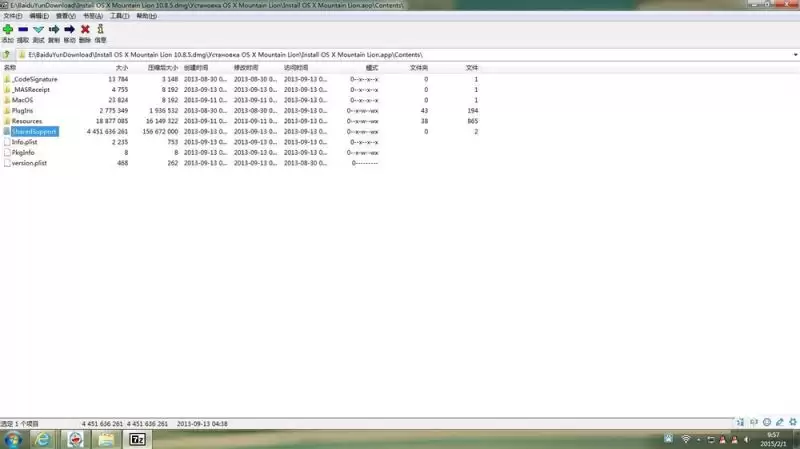Open the Tools menu
This screenshot has height=449, width=800.
point(119,16)
